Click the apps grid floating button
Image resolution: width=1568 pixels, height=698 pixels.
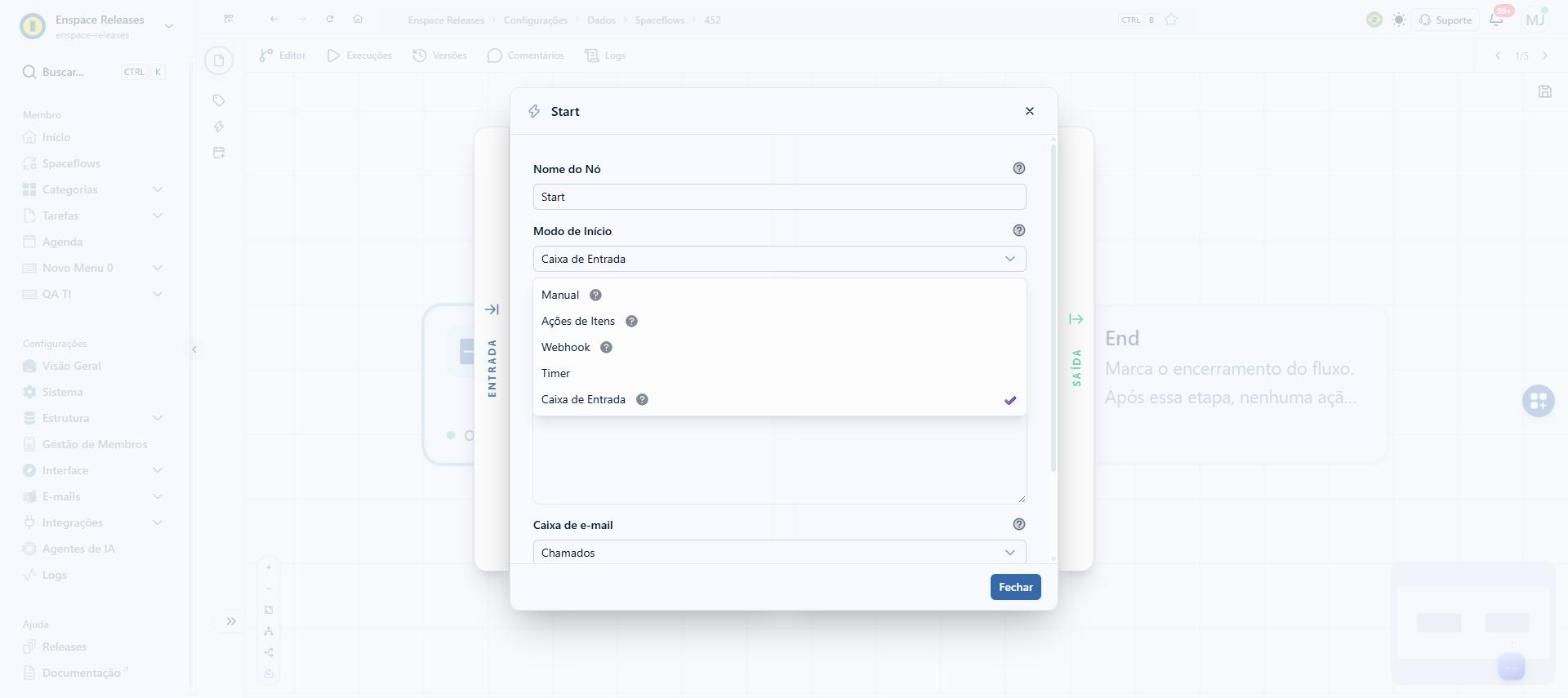click(1538, 401)
